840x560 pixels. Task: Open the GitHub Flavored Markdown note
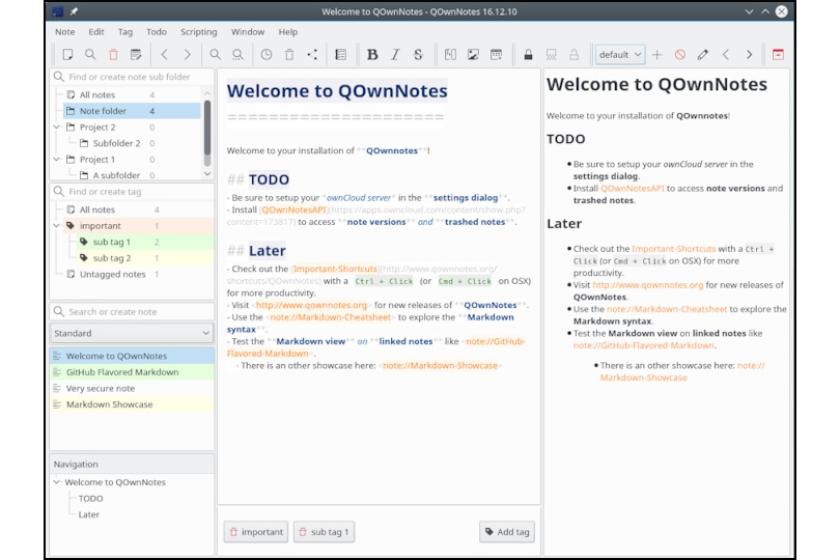[x=132, y=372]
